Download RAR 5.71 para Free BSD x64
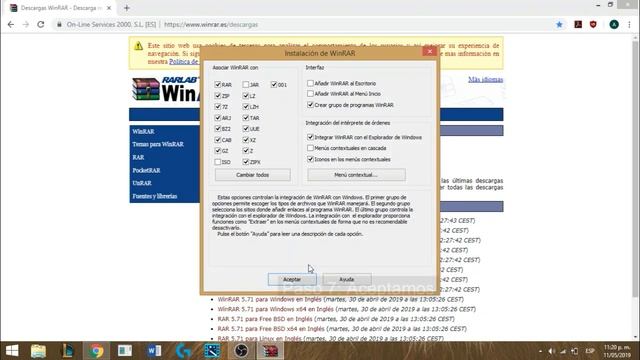The image size is (640, 360). [271, 329]
